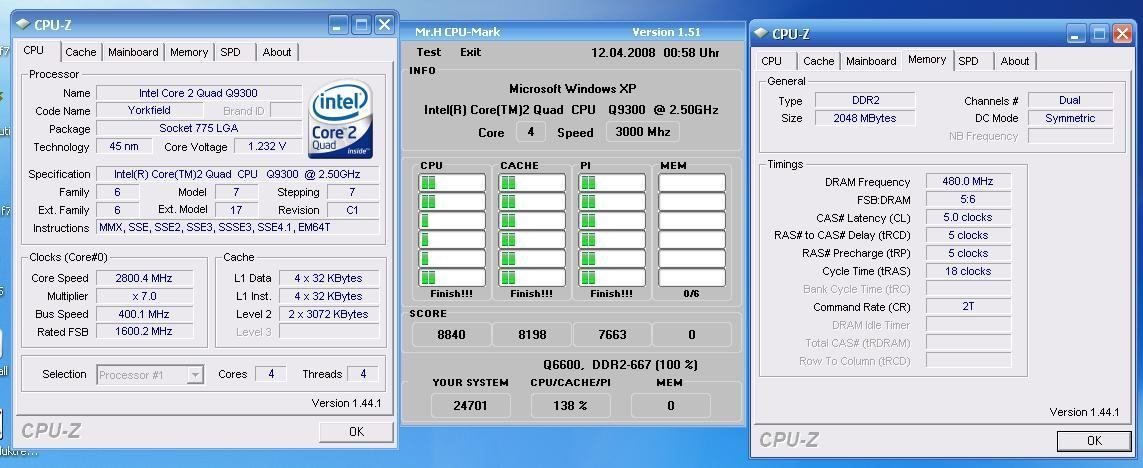This screenshot has height=468, width=1143.
Task: Minimize the left CPU-Z window
Action: point(338,25)
